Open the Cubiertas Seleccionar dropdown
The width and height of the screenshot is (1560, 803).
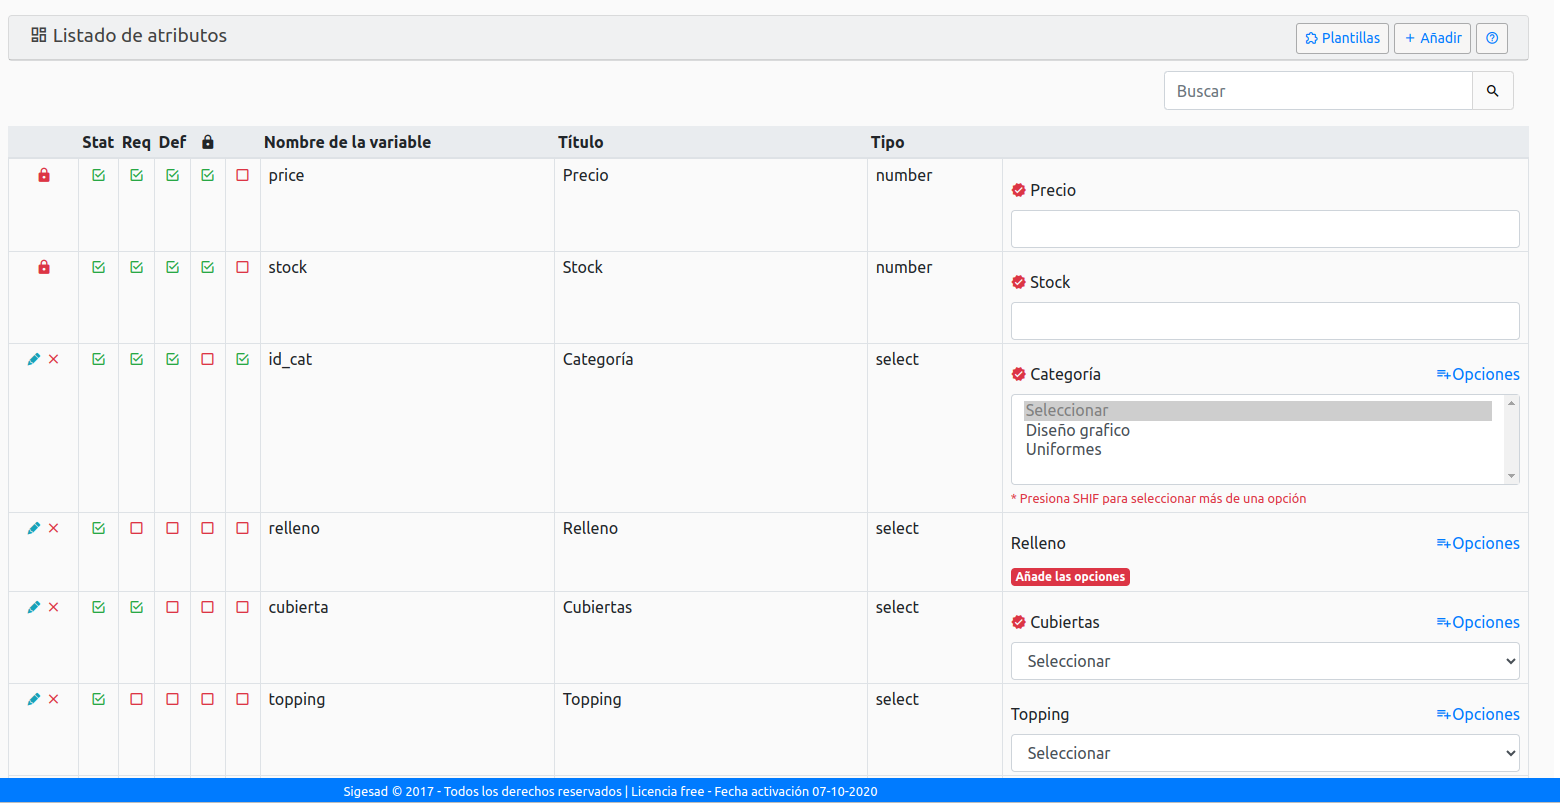pyautogui.click(x=1265, y=661)
